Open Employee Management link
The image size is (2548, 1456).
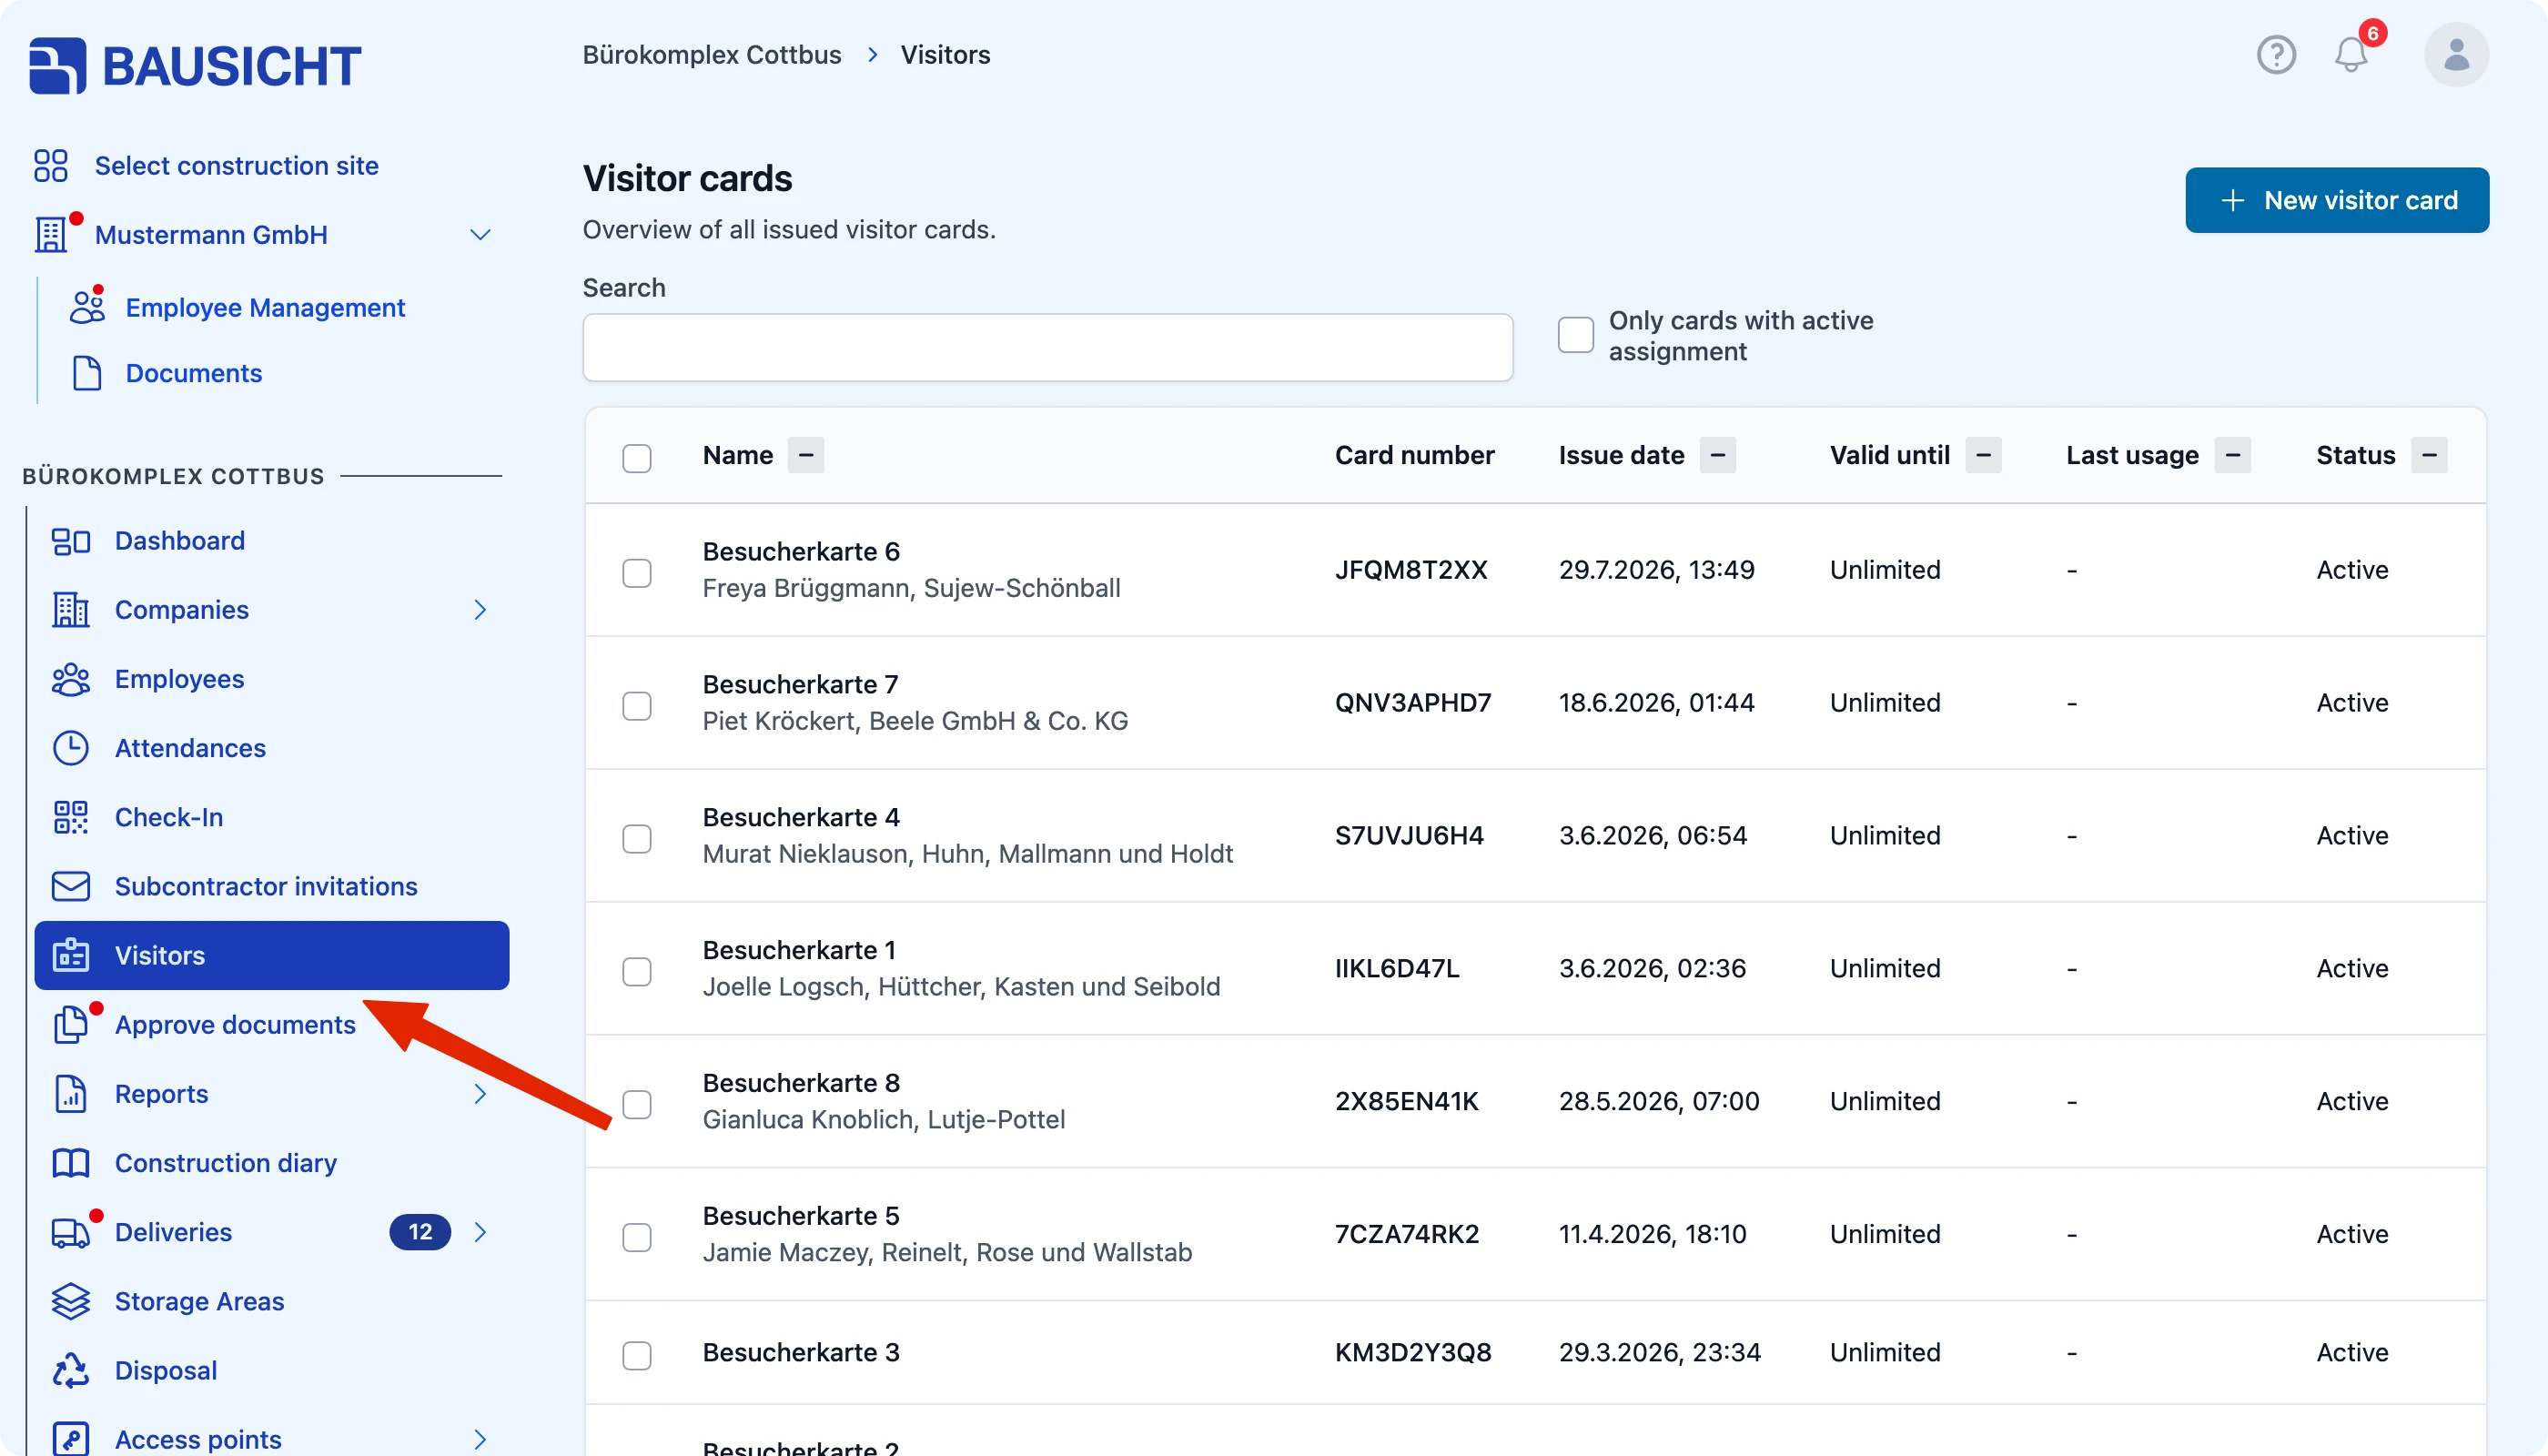click(x=265, y=307)
